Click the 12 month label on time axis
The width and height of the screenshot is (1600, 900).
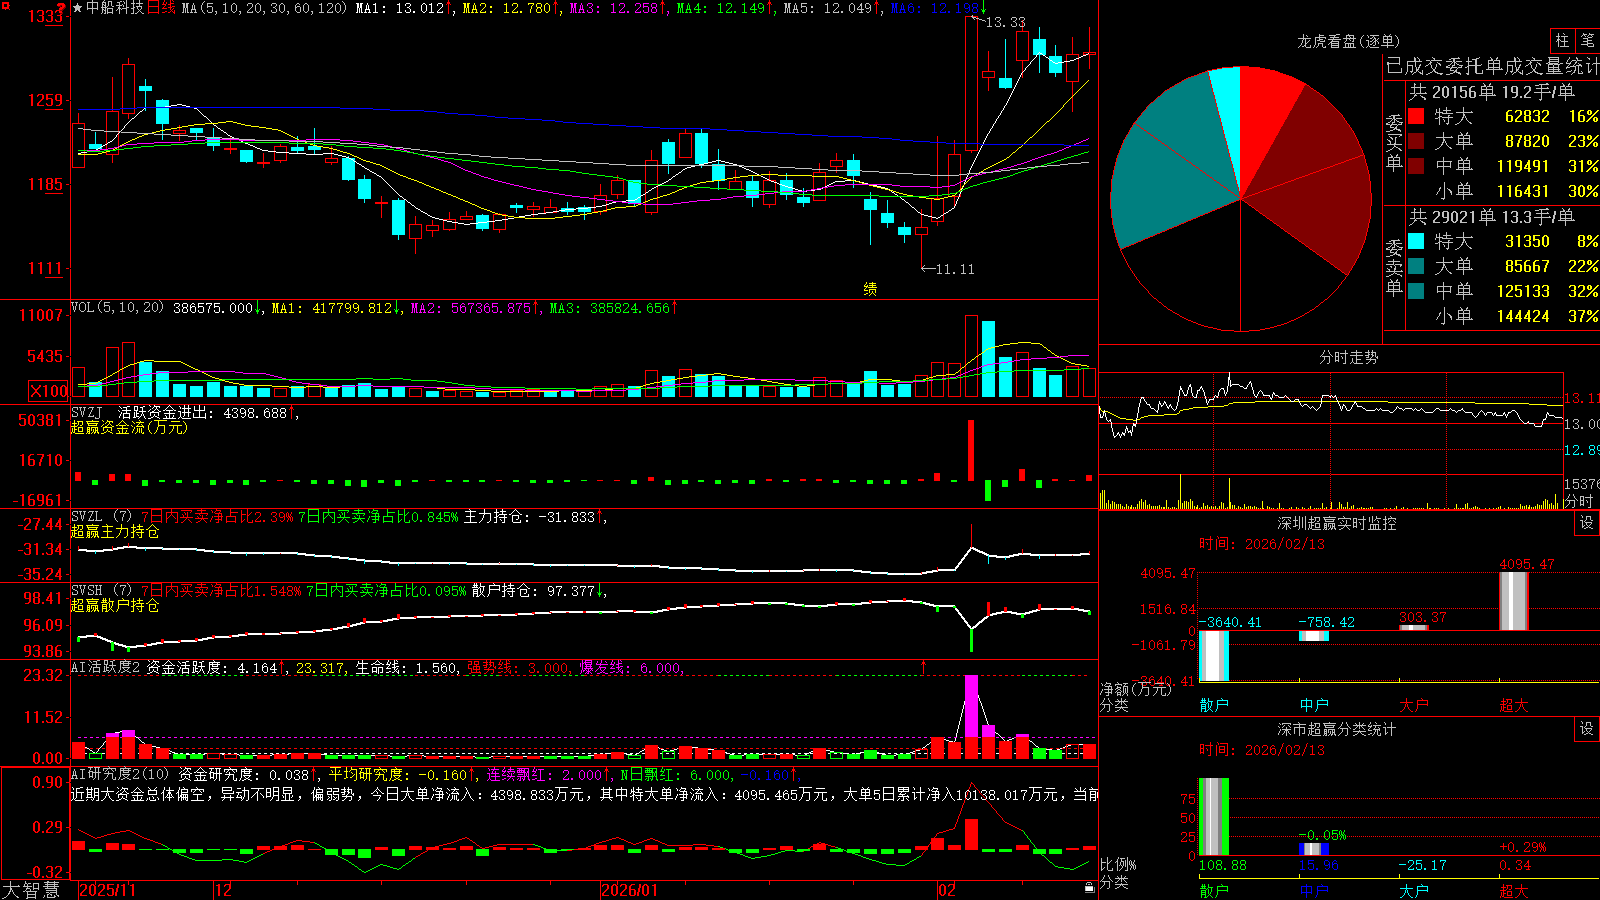224,890
